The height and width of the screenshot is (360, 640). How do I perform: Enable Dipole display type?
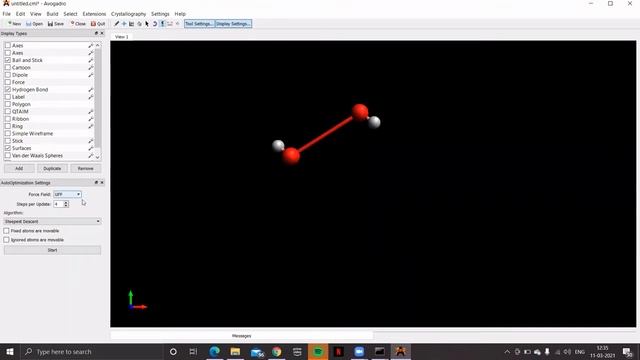click(x=8, y=75)
